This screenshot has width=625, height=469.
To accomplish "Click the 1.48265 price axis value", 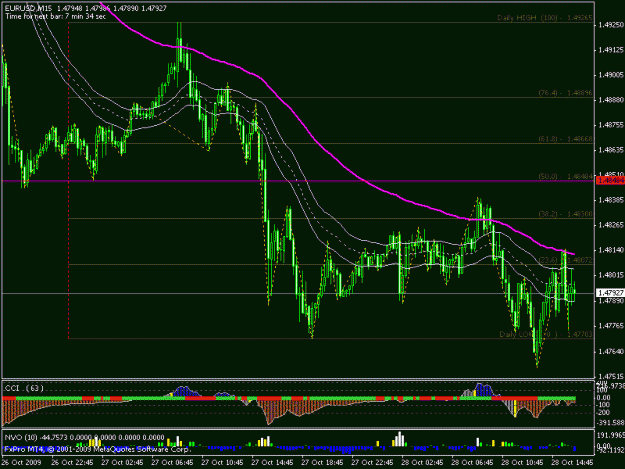I will 611,225.
